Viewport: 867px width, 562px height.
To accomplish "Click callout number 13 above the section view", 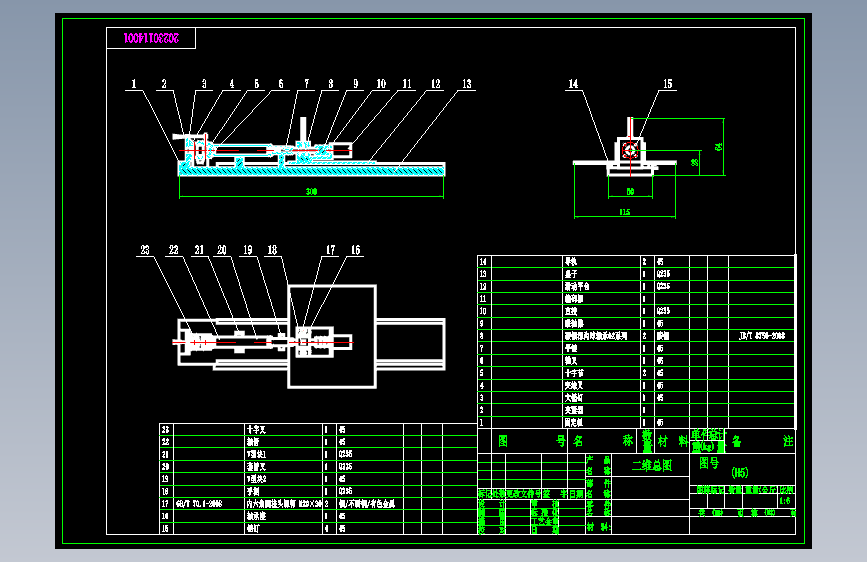I will point(467,84).
